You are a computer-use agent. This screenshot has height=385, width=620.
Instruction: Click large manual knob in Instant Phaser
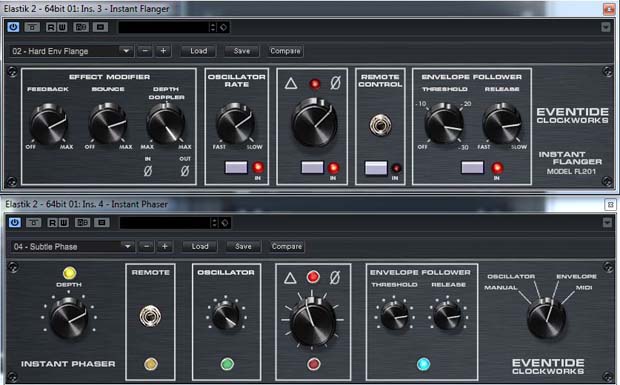coord(313,321)
